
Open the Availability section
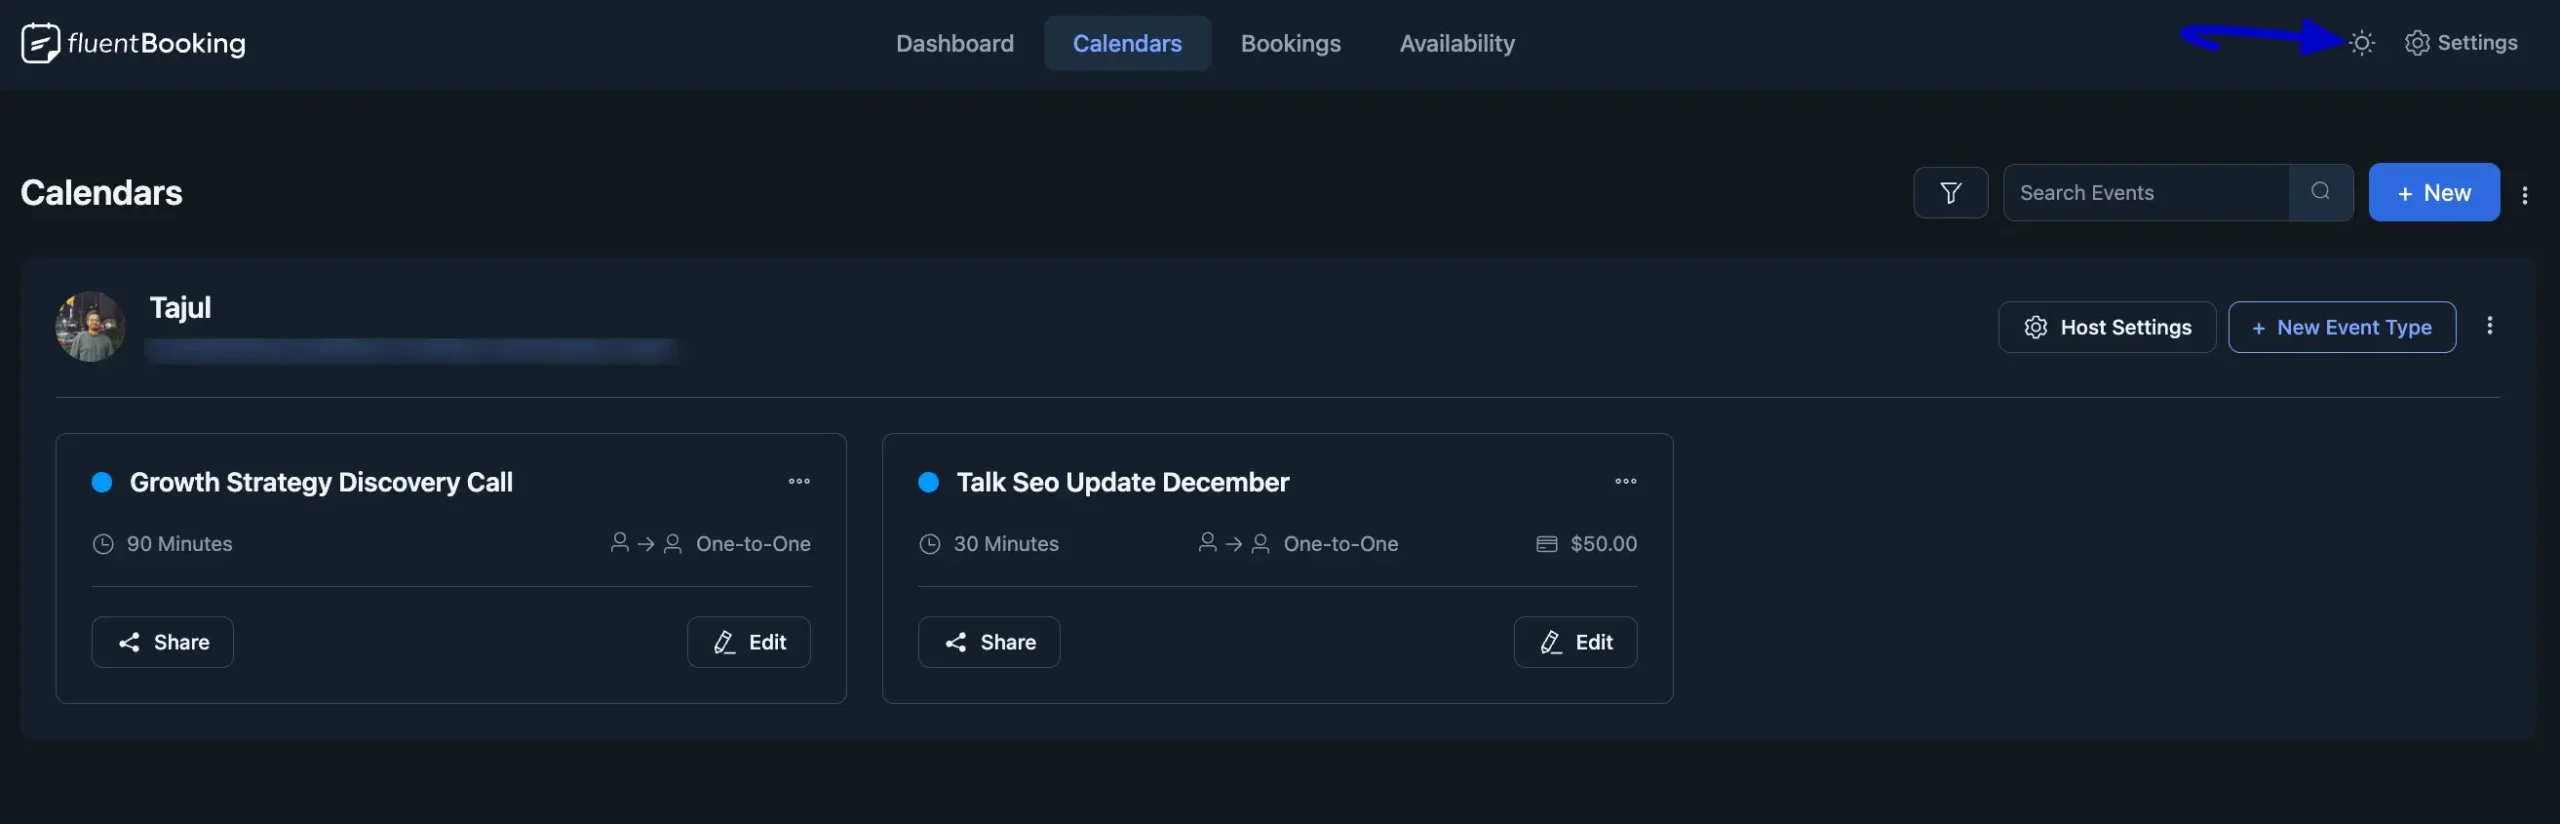click(x=1457, y=43)
